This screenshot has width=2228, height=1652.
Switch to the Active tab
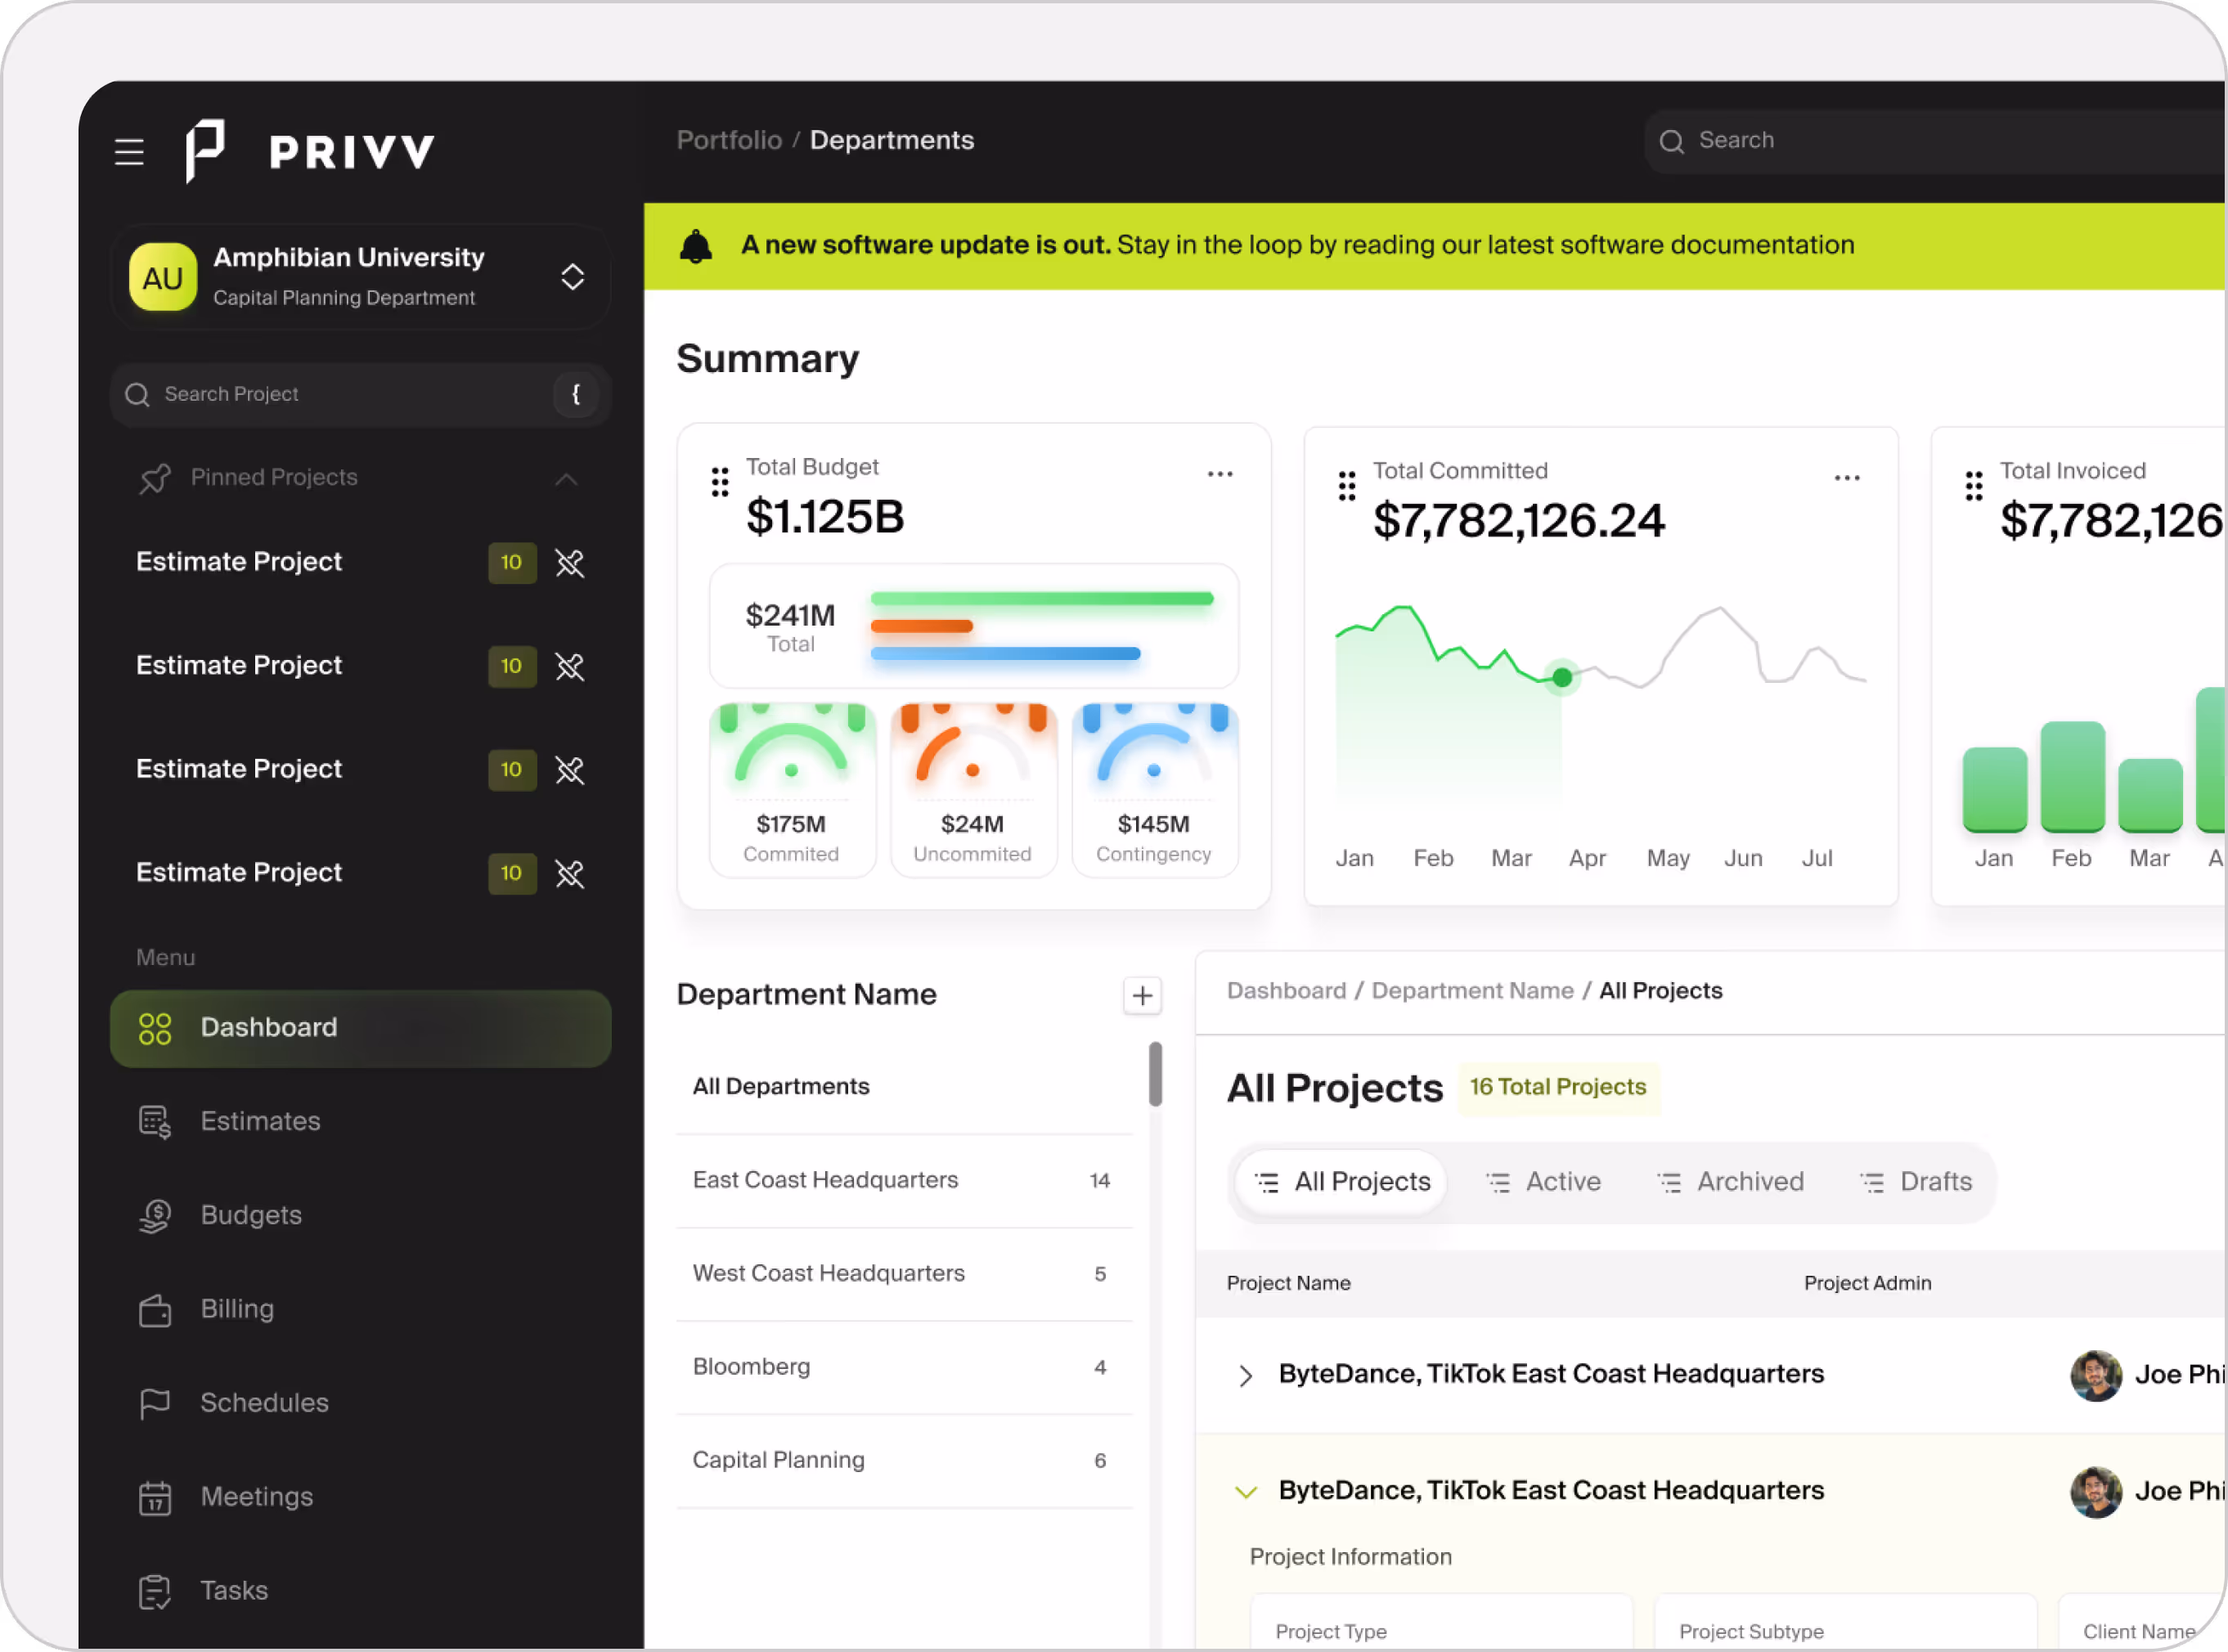1543,1182
